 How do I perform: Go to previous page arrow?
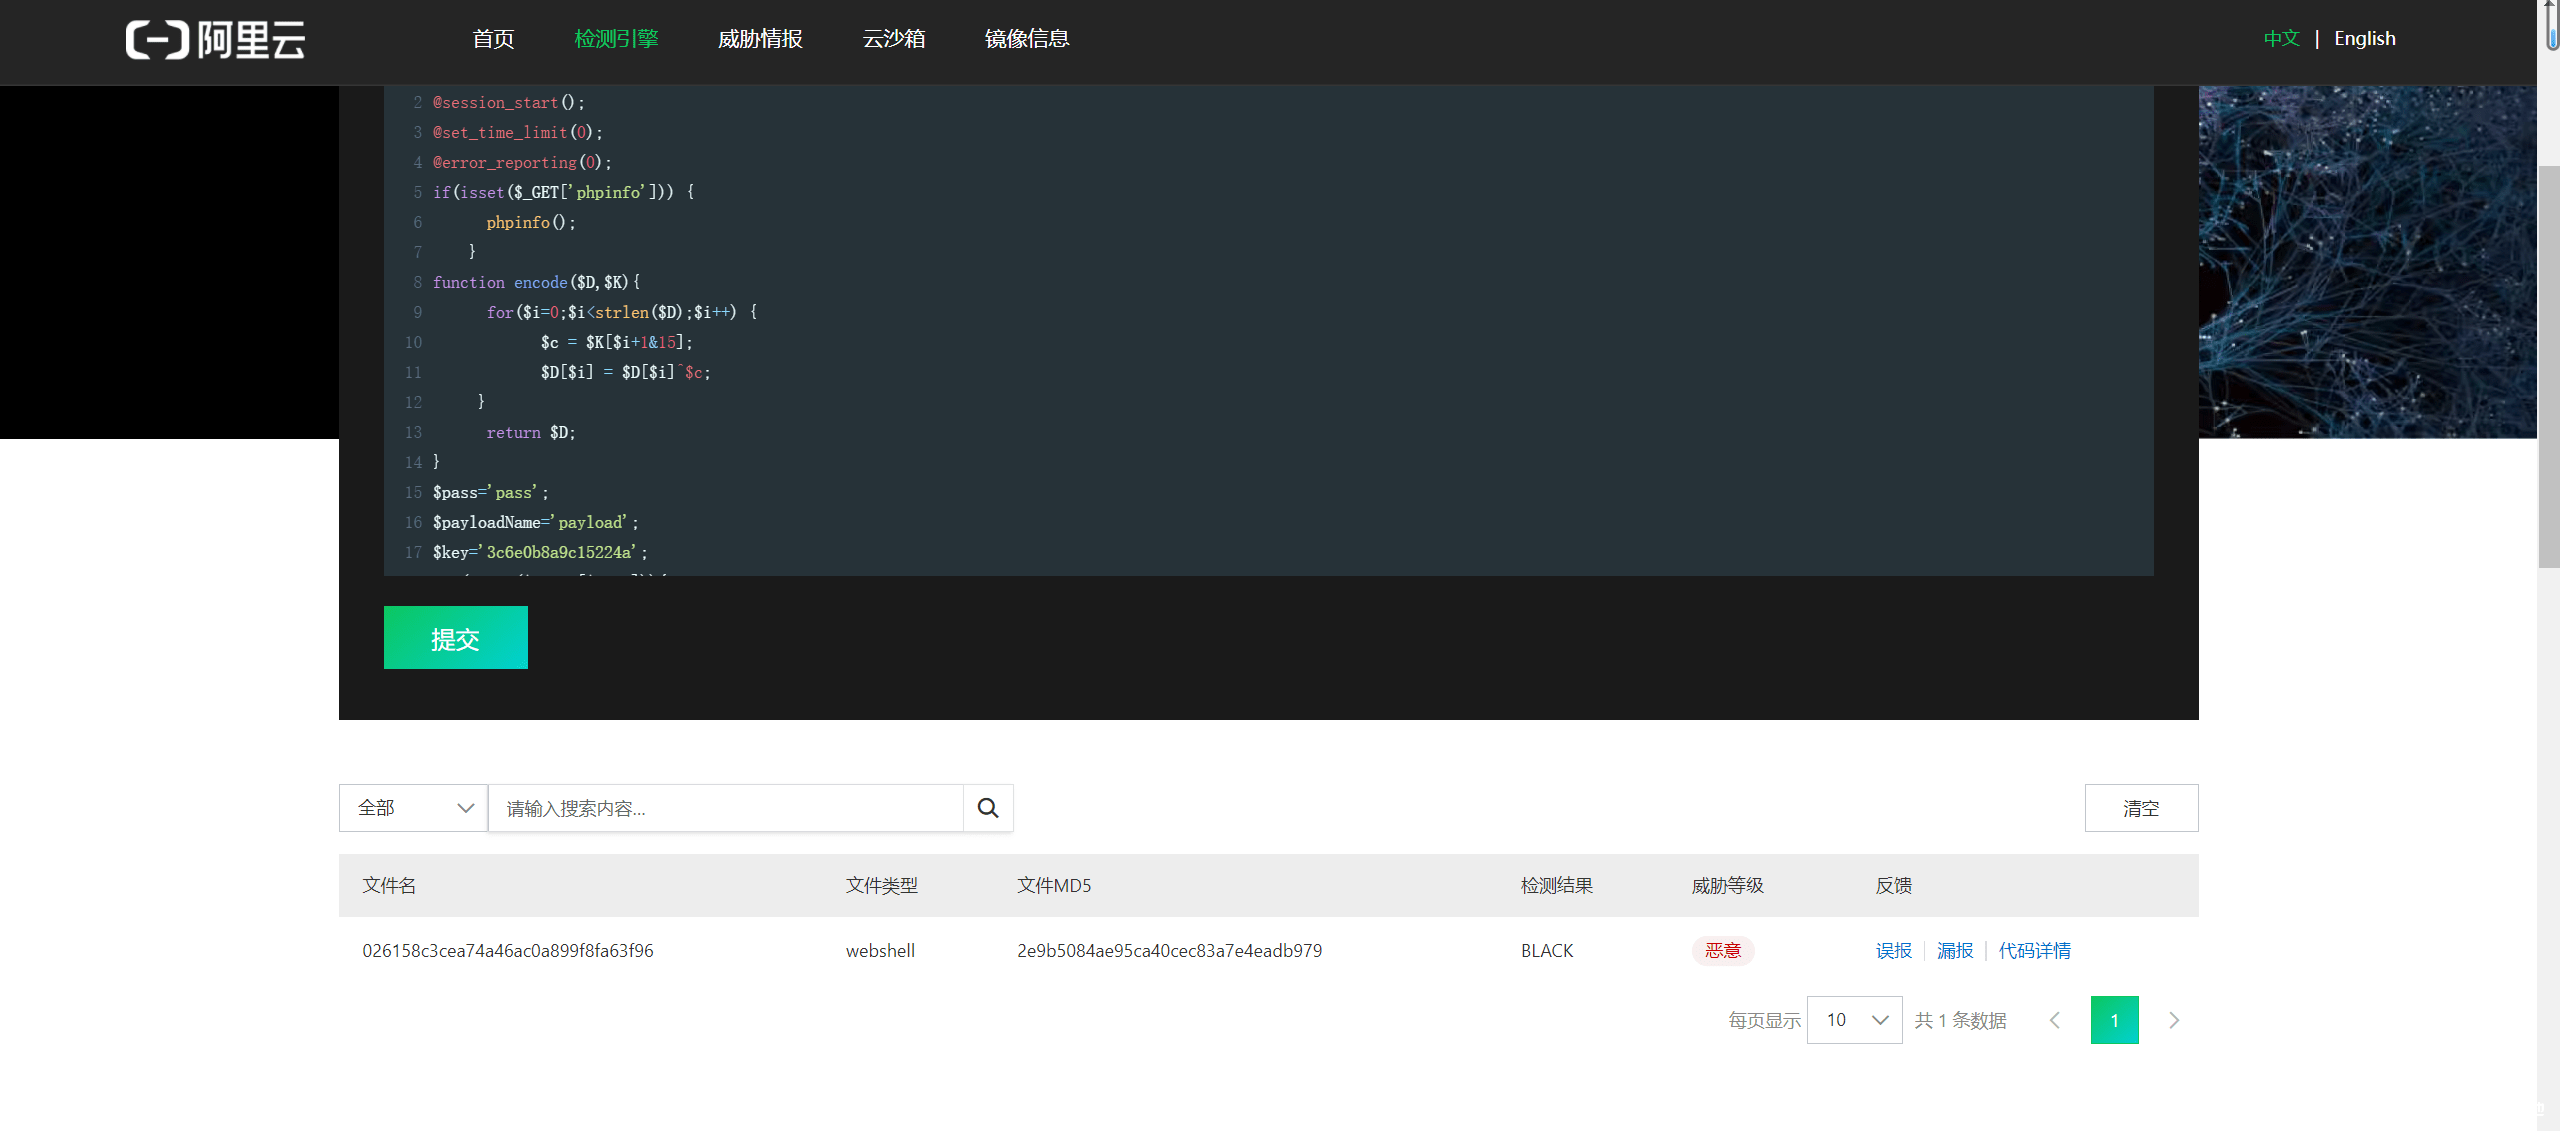pos(2055,1020)
